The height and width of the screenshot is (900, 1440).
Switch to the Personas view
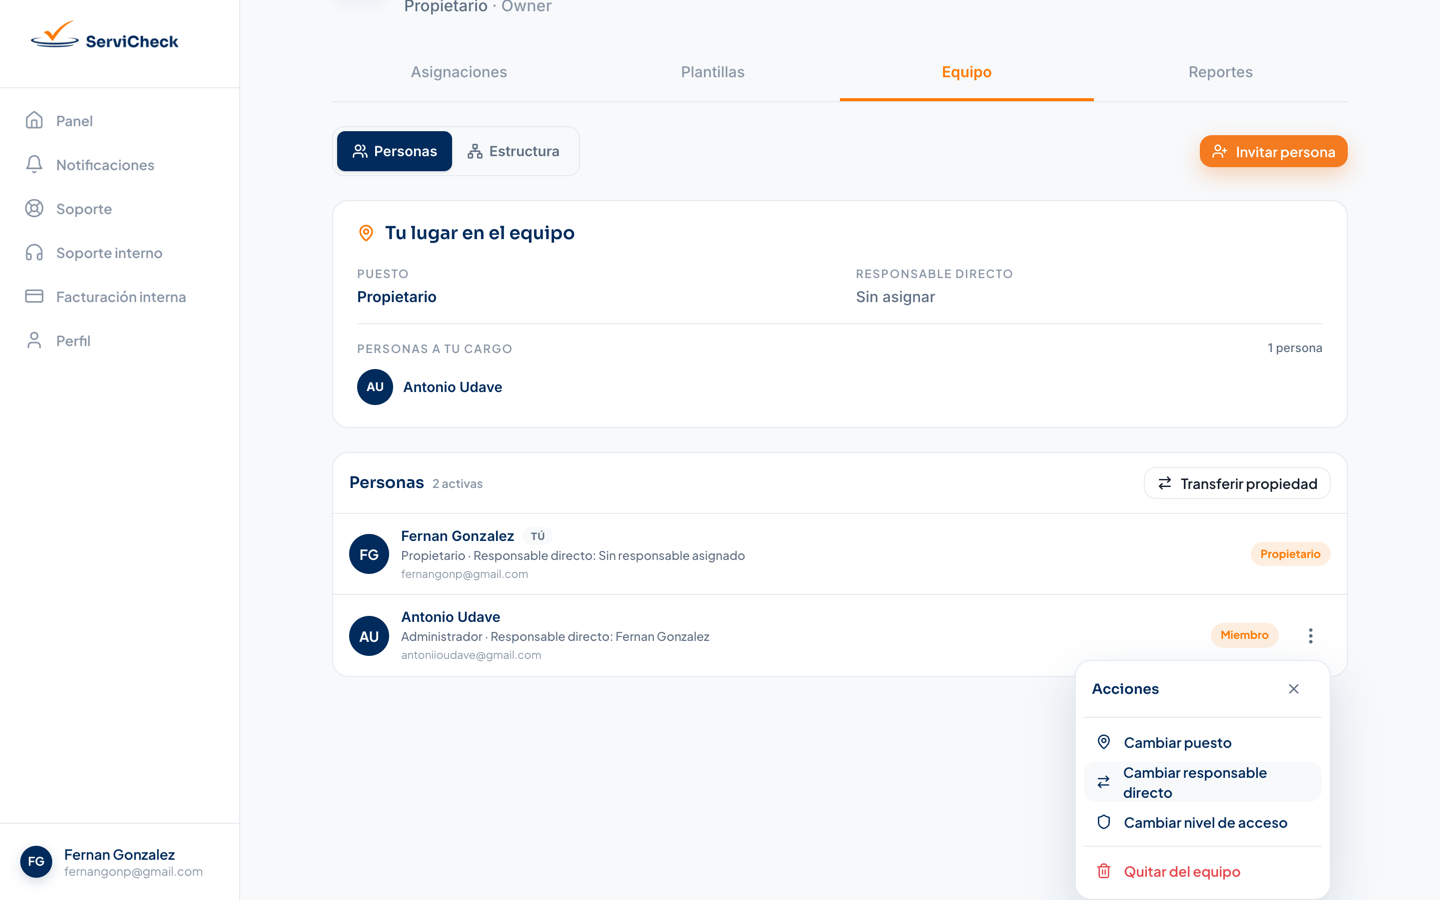pyautogui.click(x=395, y=151)
